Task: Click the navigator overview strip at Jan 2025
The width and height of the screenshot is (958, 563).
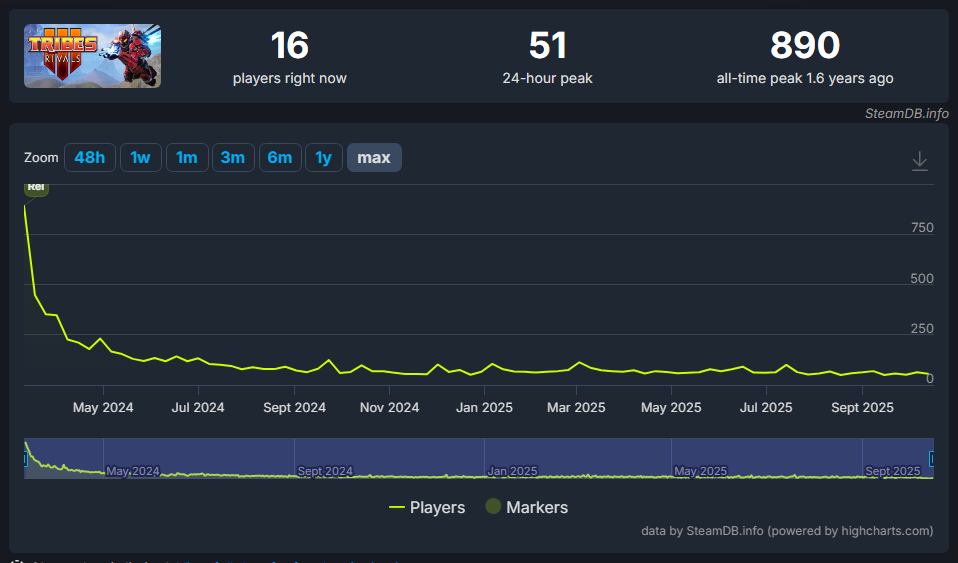Action: (x=512, y=471)
